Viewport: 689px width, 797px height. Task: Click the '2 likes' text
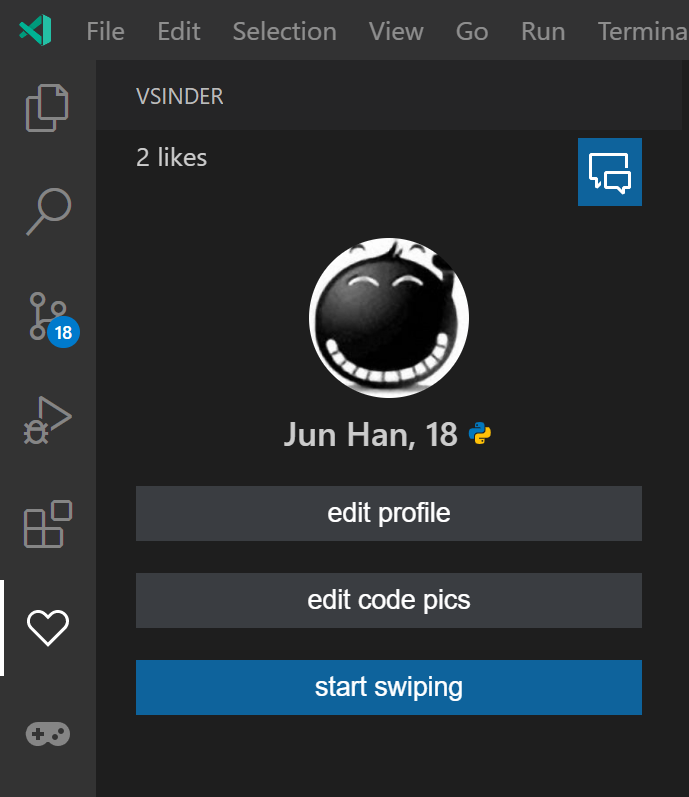click(x=171, y=158)
